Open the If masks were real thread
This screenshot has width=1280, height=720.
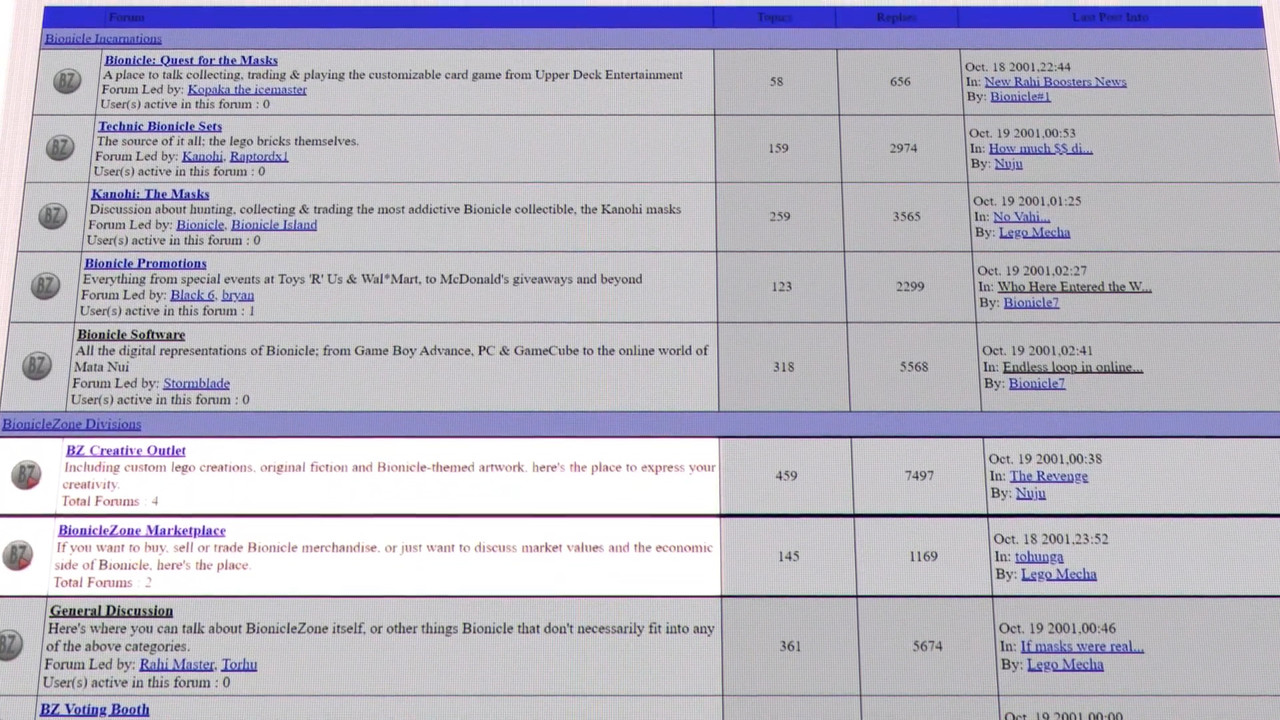(x=1081, y=646)
